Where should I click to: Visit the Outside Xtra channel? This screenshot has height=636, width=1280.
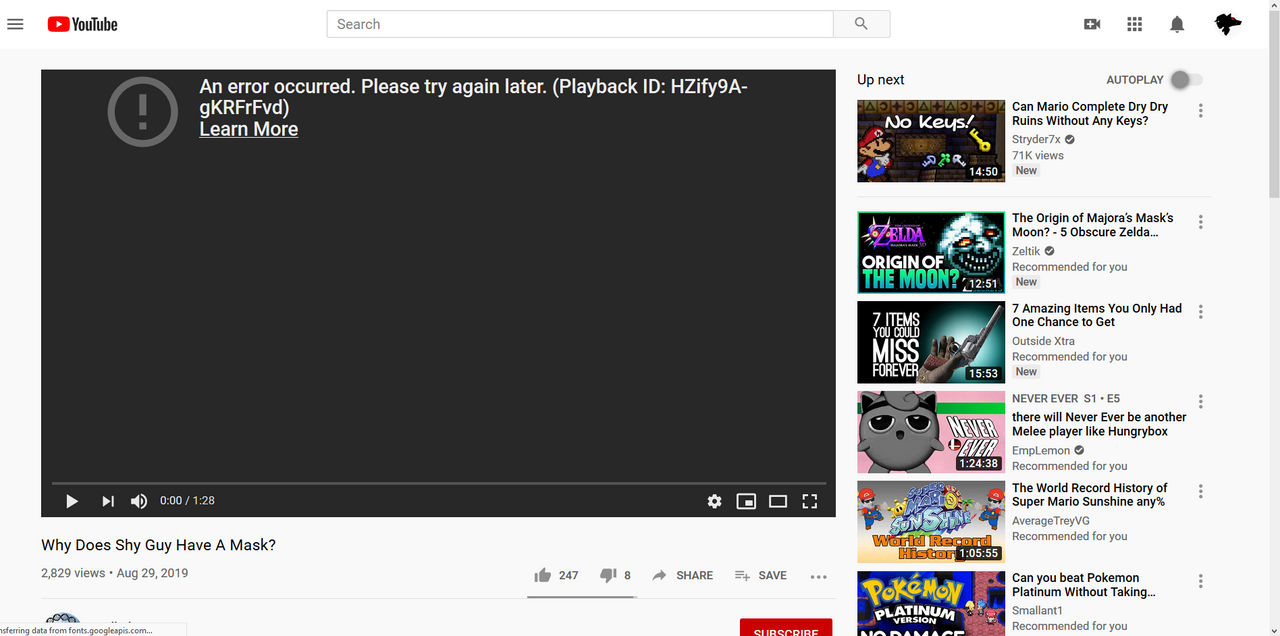pyautogui.click(x=1044, y=341)
